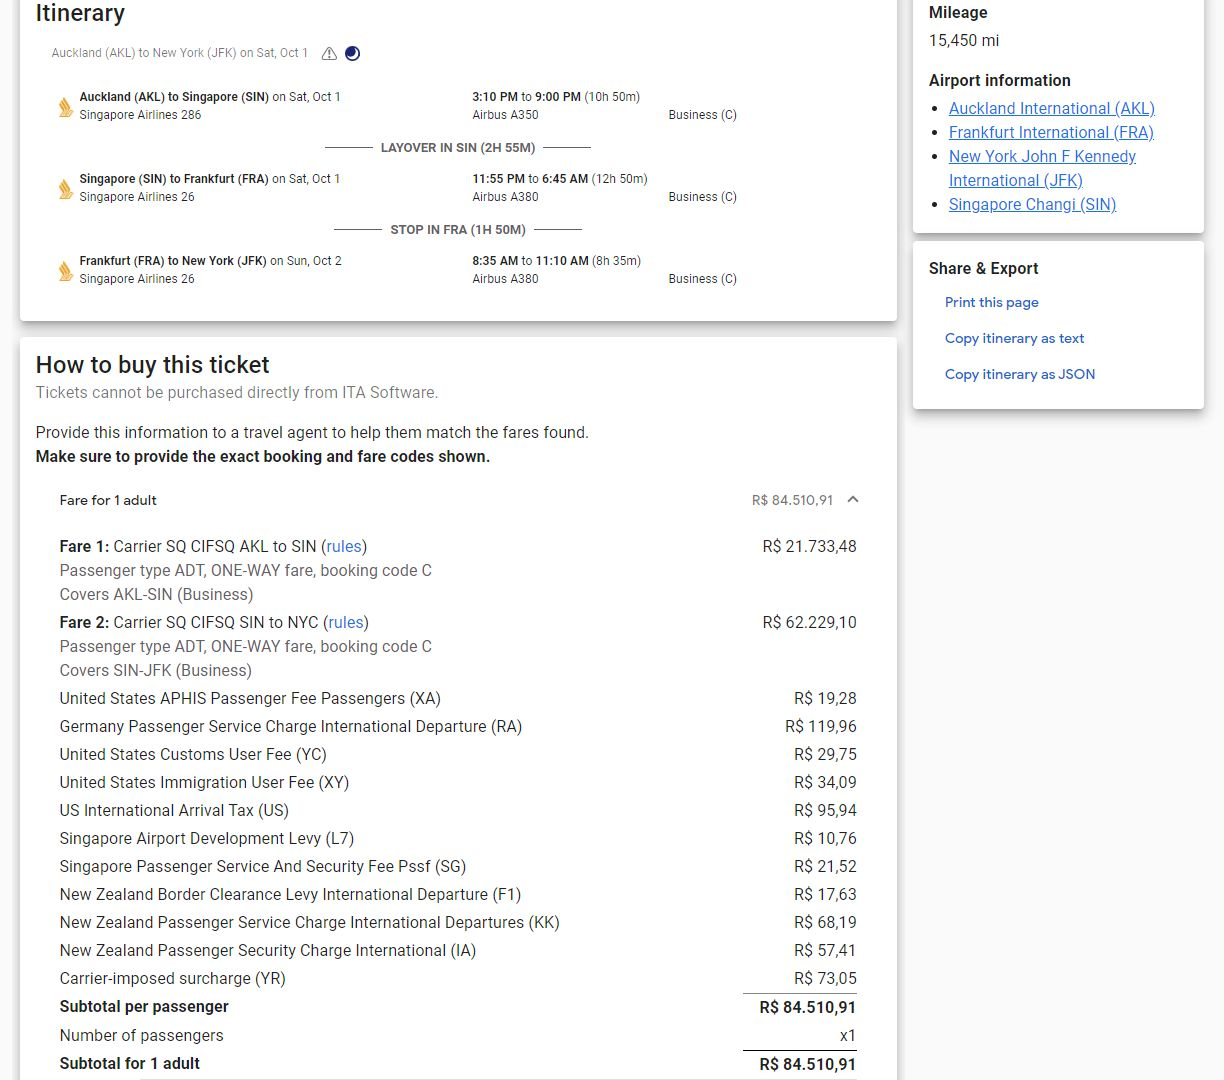Click New Zealand Passenger Security Charge (IA) row

coord(458,950)
